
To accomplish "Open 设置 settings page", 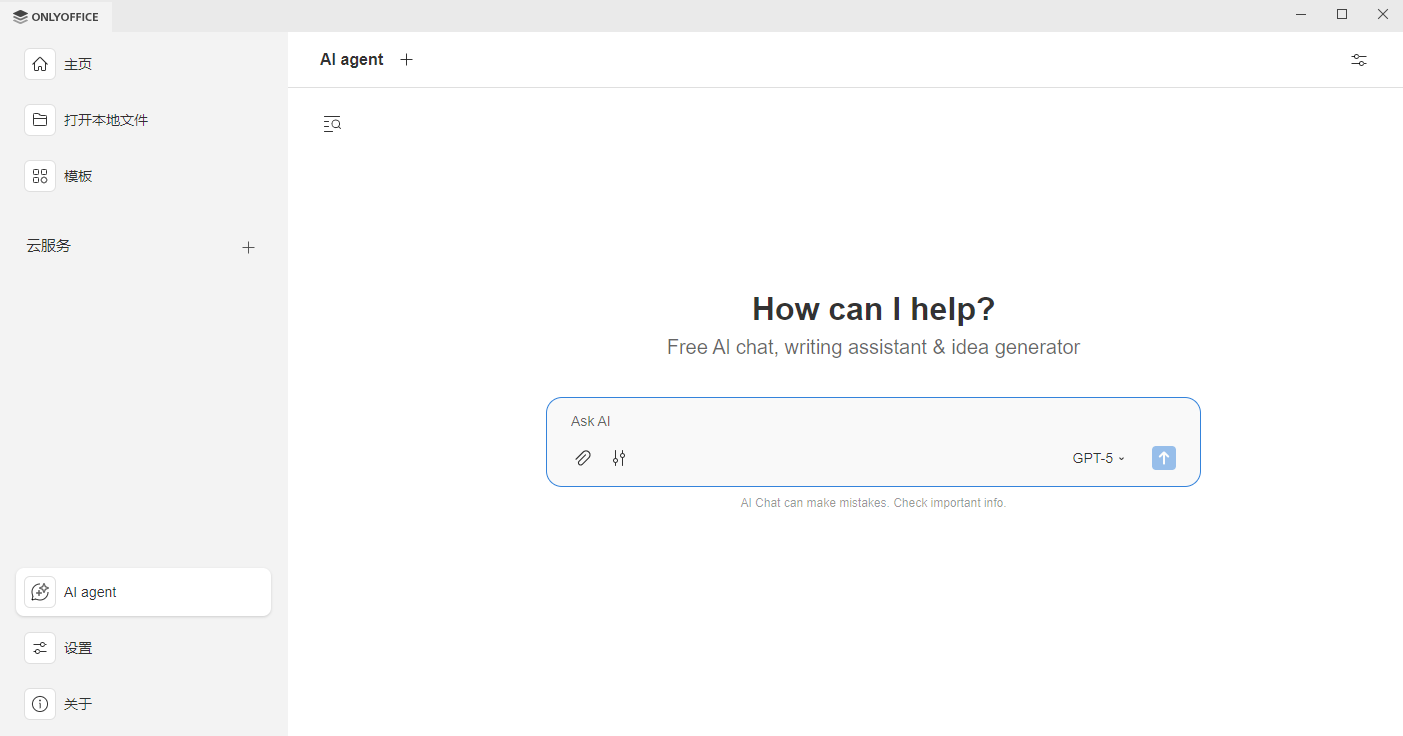I will tap(78, 648).
